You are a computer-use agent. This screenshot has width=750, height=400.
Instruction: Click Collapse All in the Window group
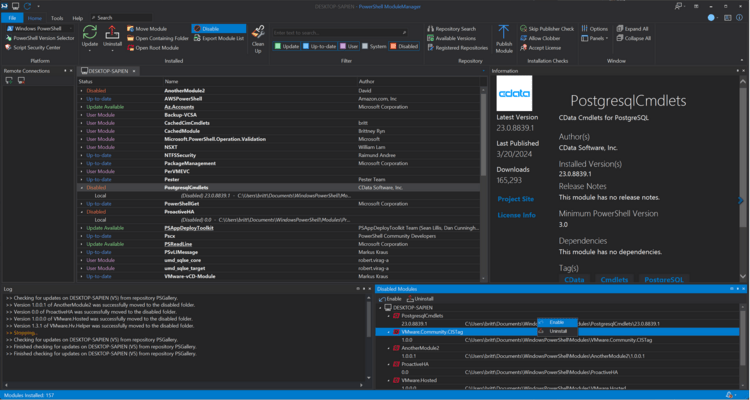633,38
